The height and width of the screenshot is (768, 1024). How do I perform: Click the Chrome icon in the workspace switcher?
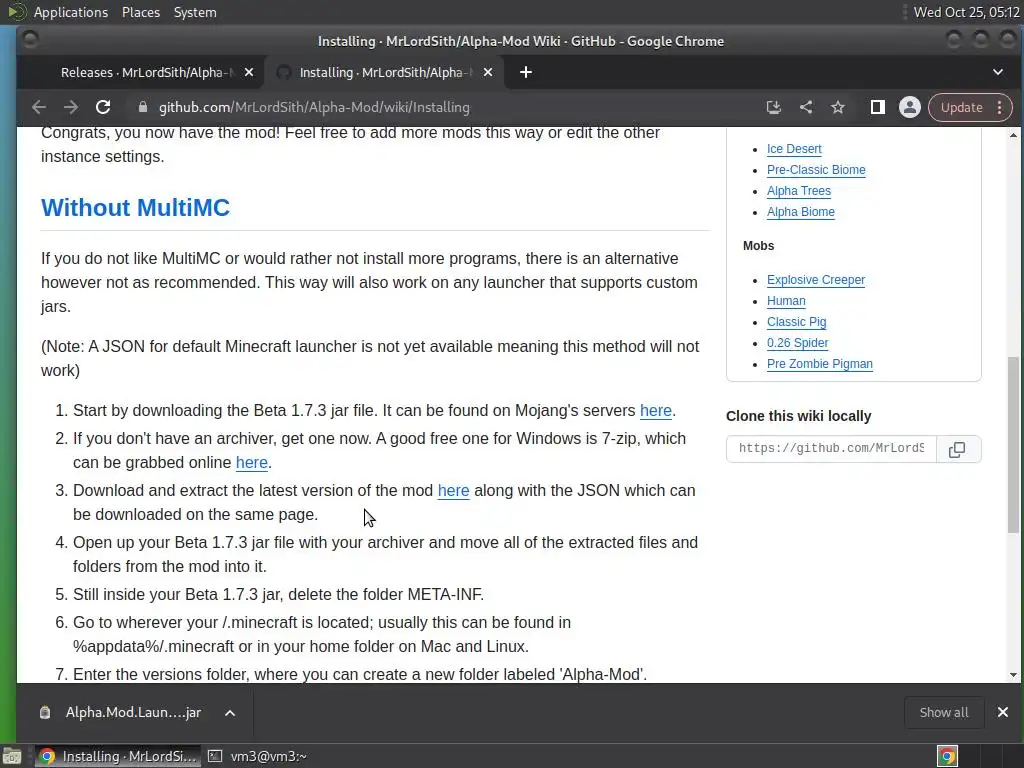click(x=947, y=756)
